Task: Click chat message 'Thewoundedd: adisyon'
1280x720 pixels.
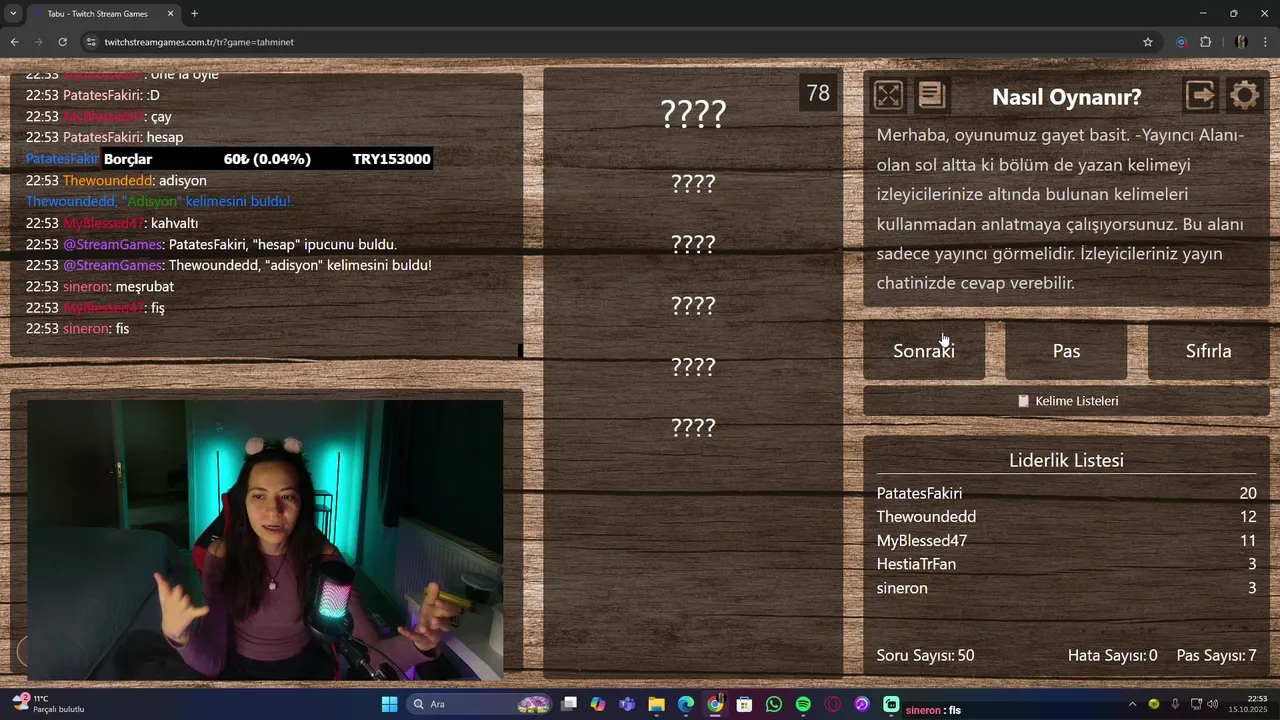Action: click(x=116, y=181)
